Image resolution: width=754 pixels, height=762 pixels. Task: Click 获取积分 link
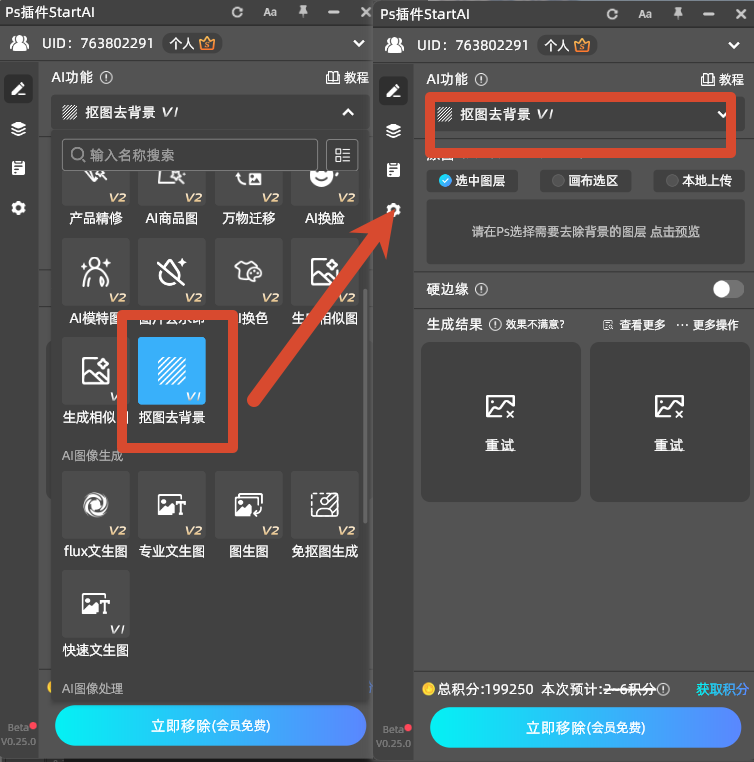[722, 689]
